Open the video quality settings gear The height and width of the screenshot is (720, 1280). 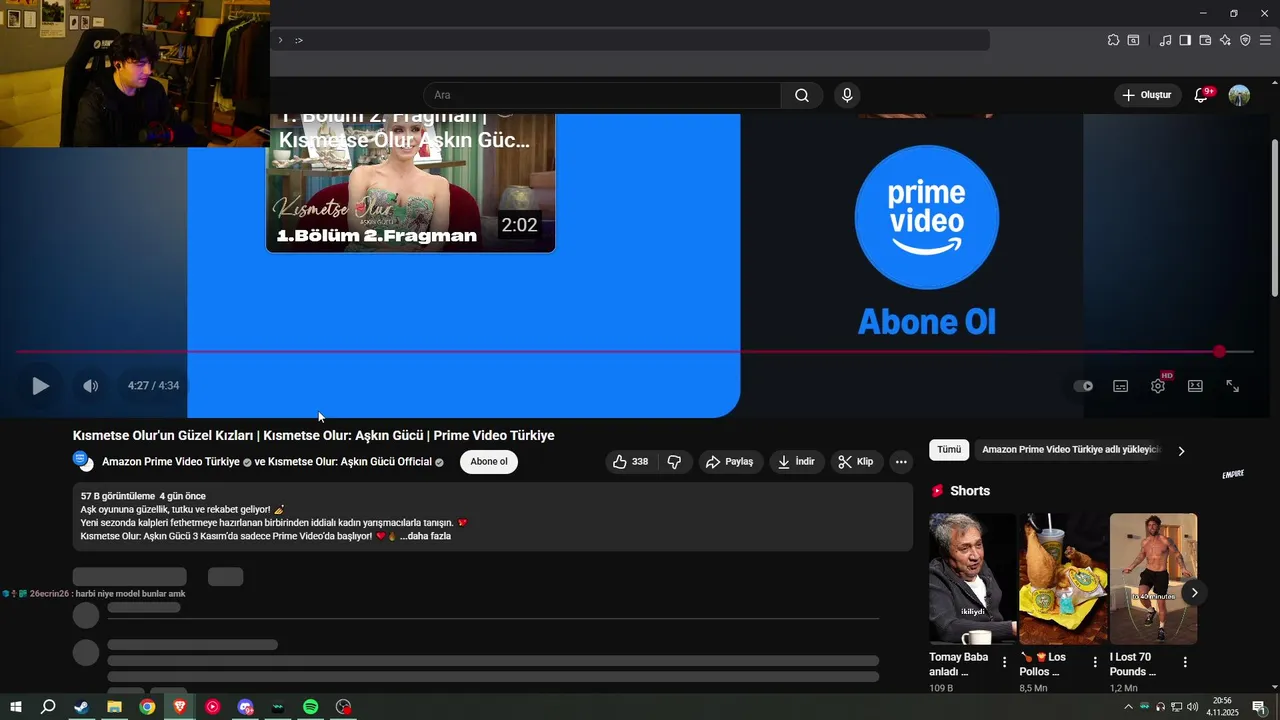1158,386
